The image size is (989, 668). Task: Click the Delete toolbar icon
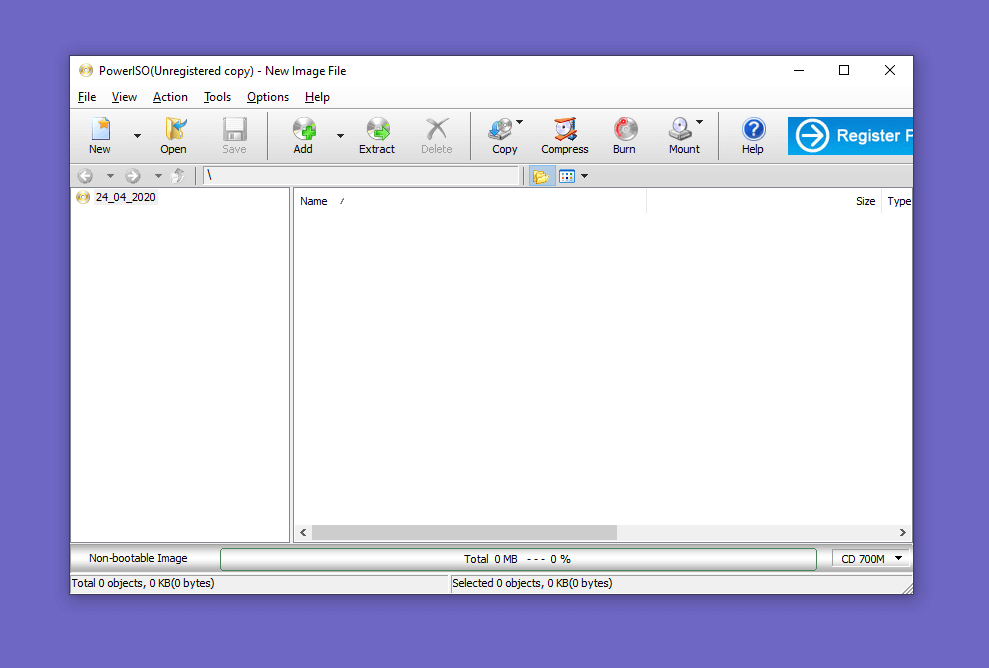(436, 136)
